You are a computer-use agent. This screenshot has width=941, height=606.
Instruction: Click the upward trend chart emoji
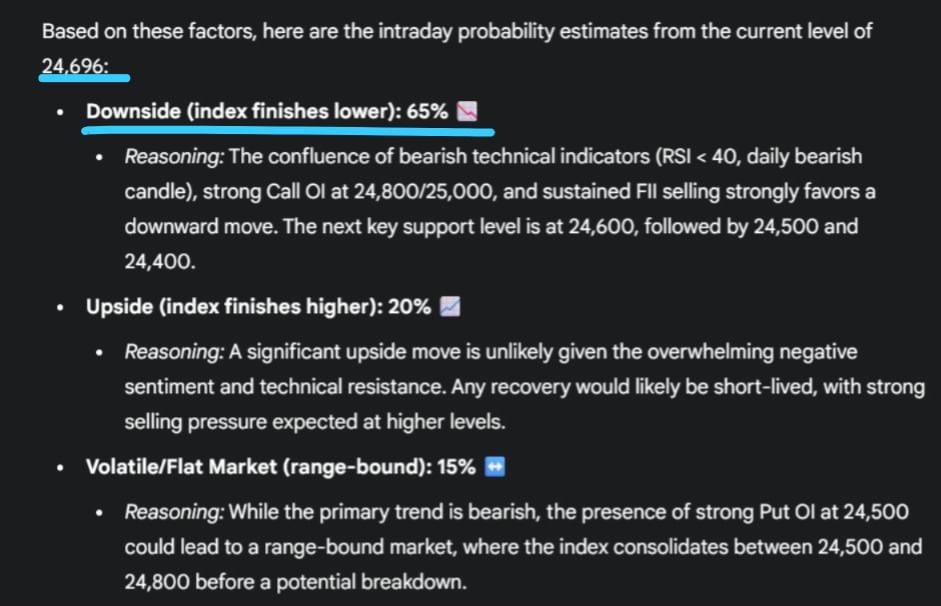point(450,307)
